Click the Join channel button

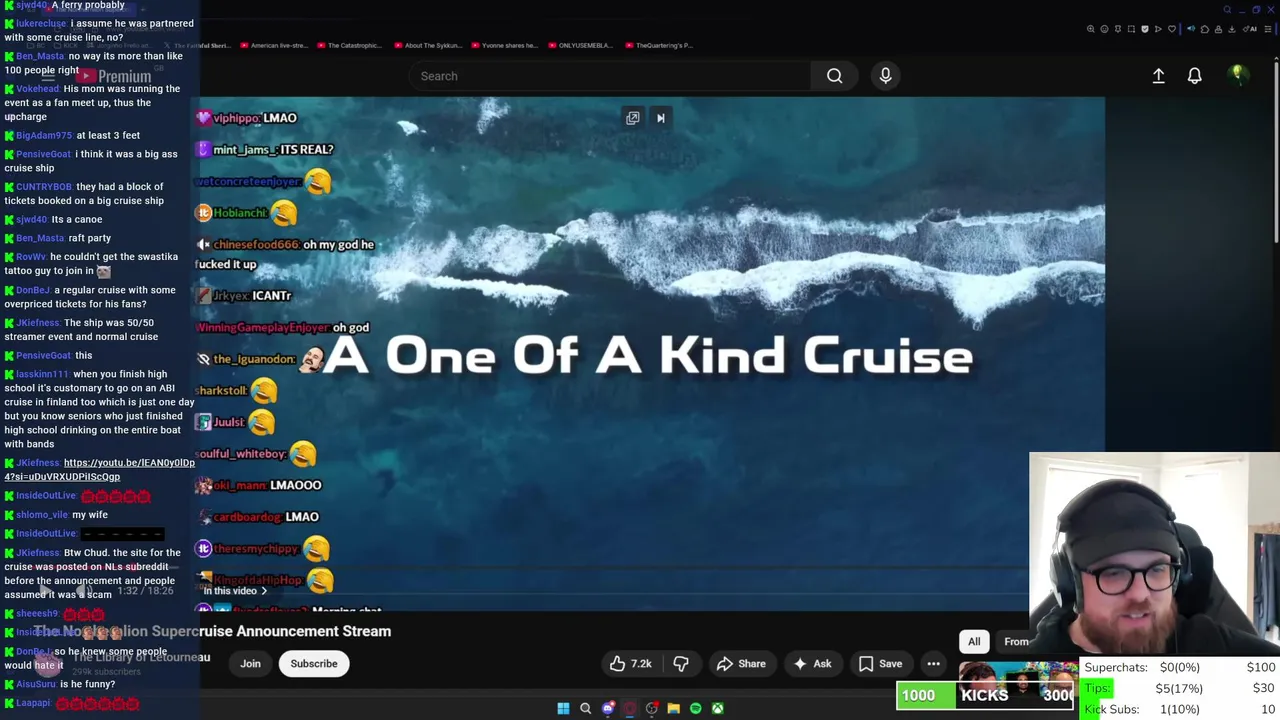coord(250,664)
